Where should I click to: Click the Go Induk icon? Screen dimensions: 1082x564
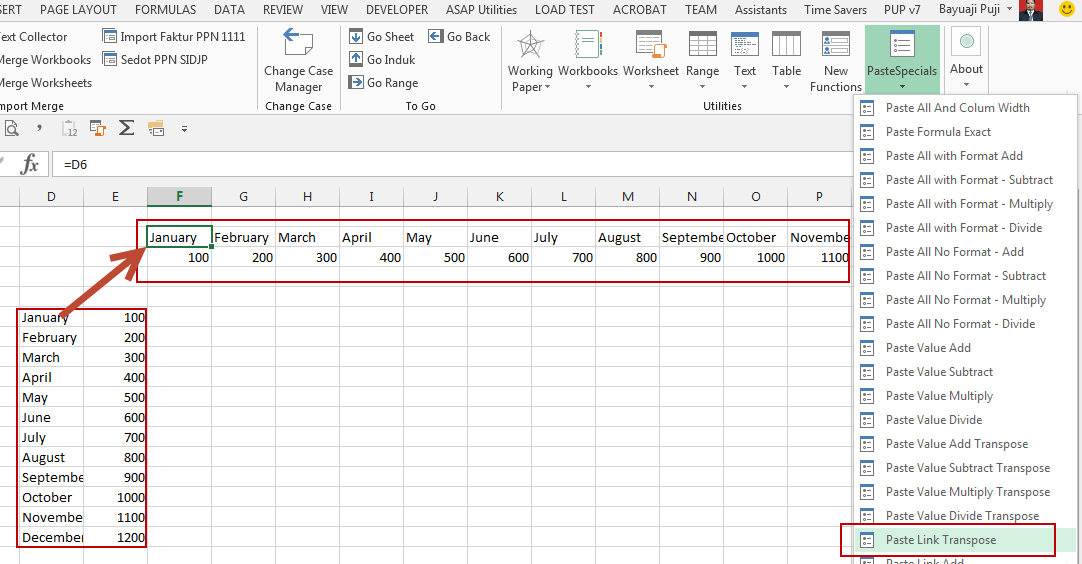(x=356, y=60)
